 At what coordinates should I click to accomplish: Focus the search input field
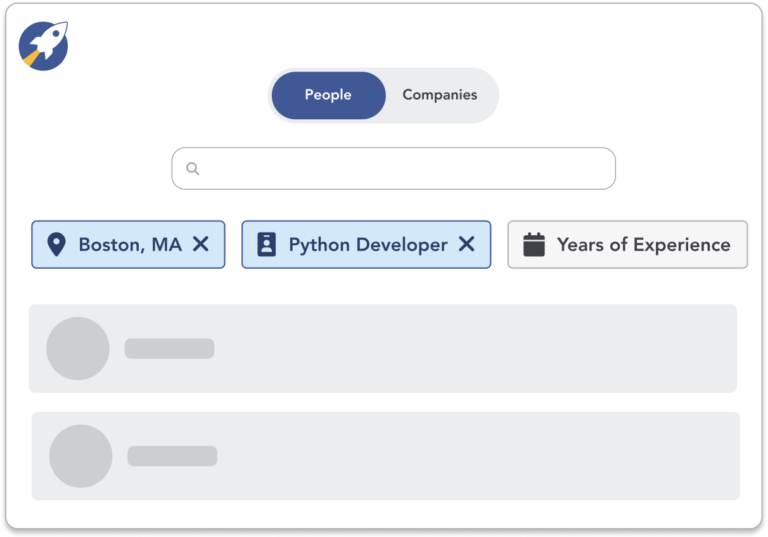click(x=400, y=169)
